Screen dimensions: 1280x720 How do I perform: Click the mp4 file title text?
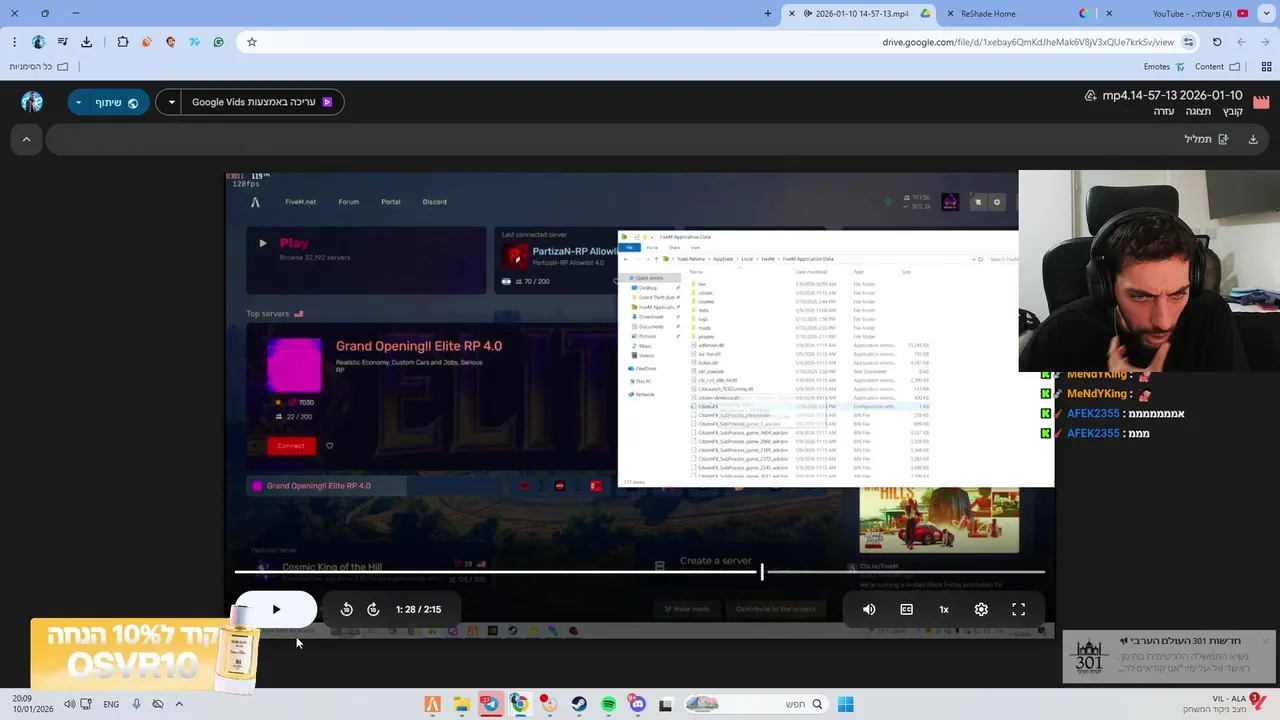tap(1172, 95)
